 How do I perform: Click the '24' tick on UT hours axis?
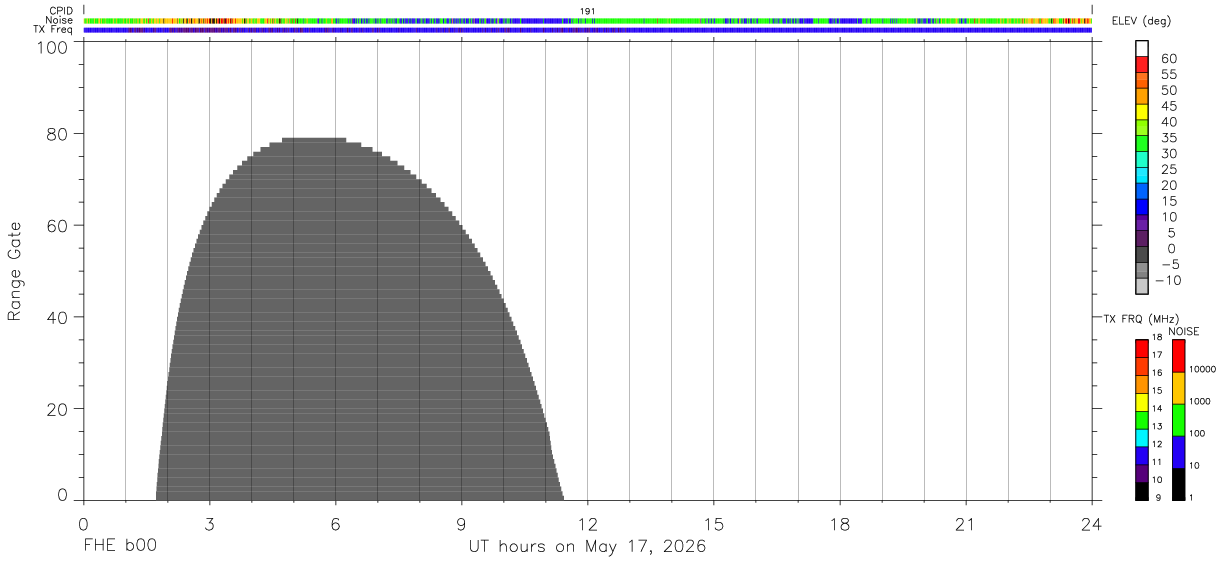coord(1092,524)
